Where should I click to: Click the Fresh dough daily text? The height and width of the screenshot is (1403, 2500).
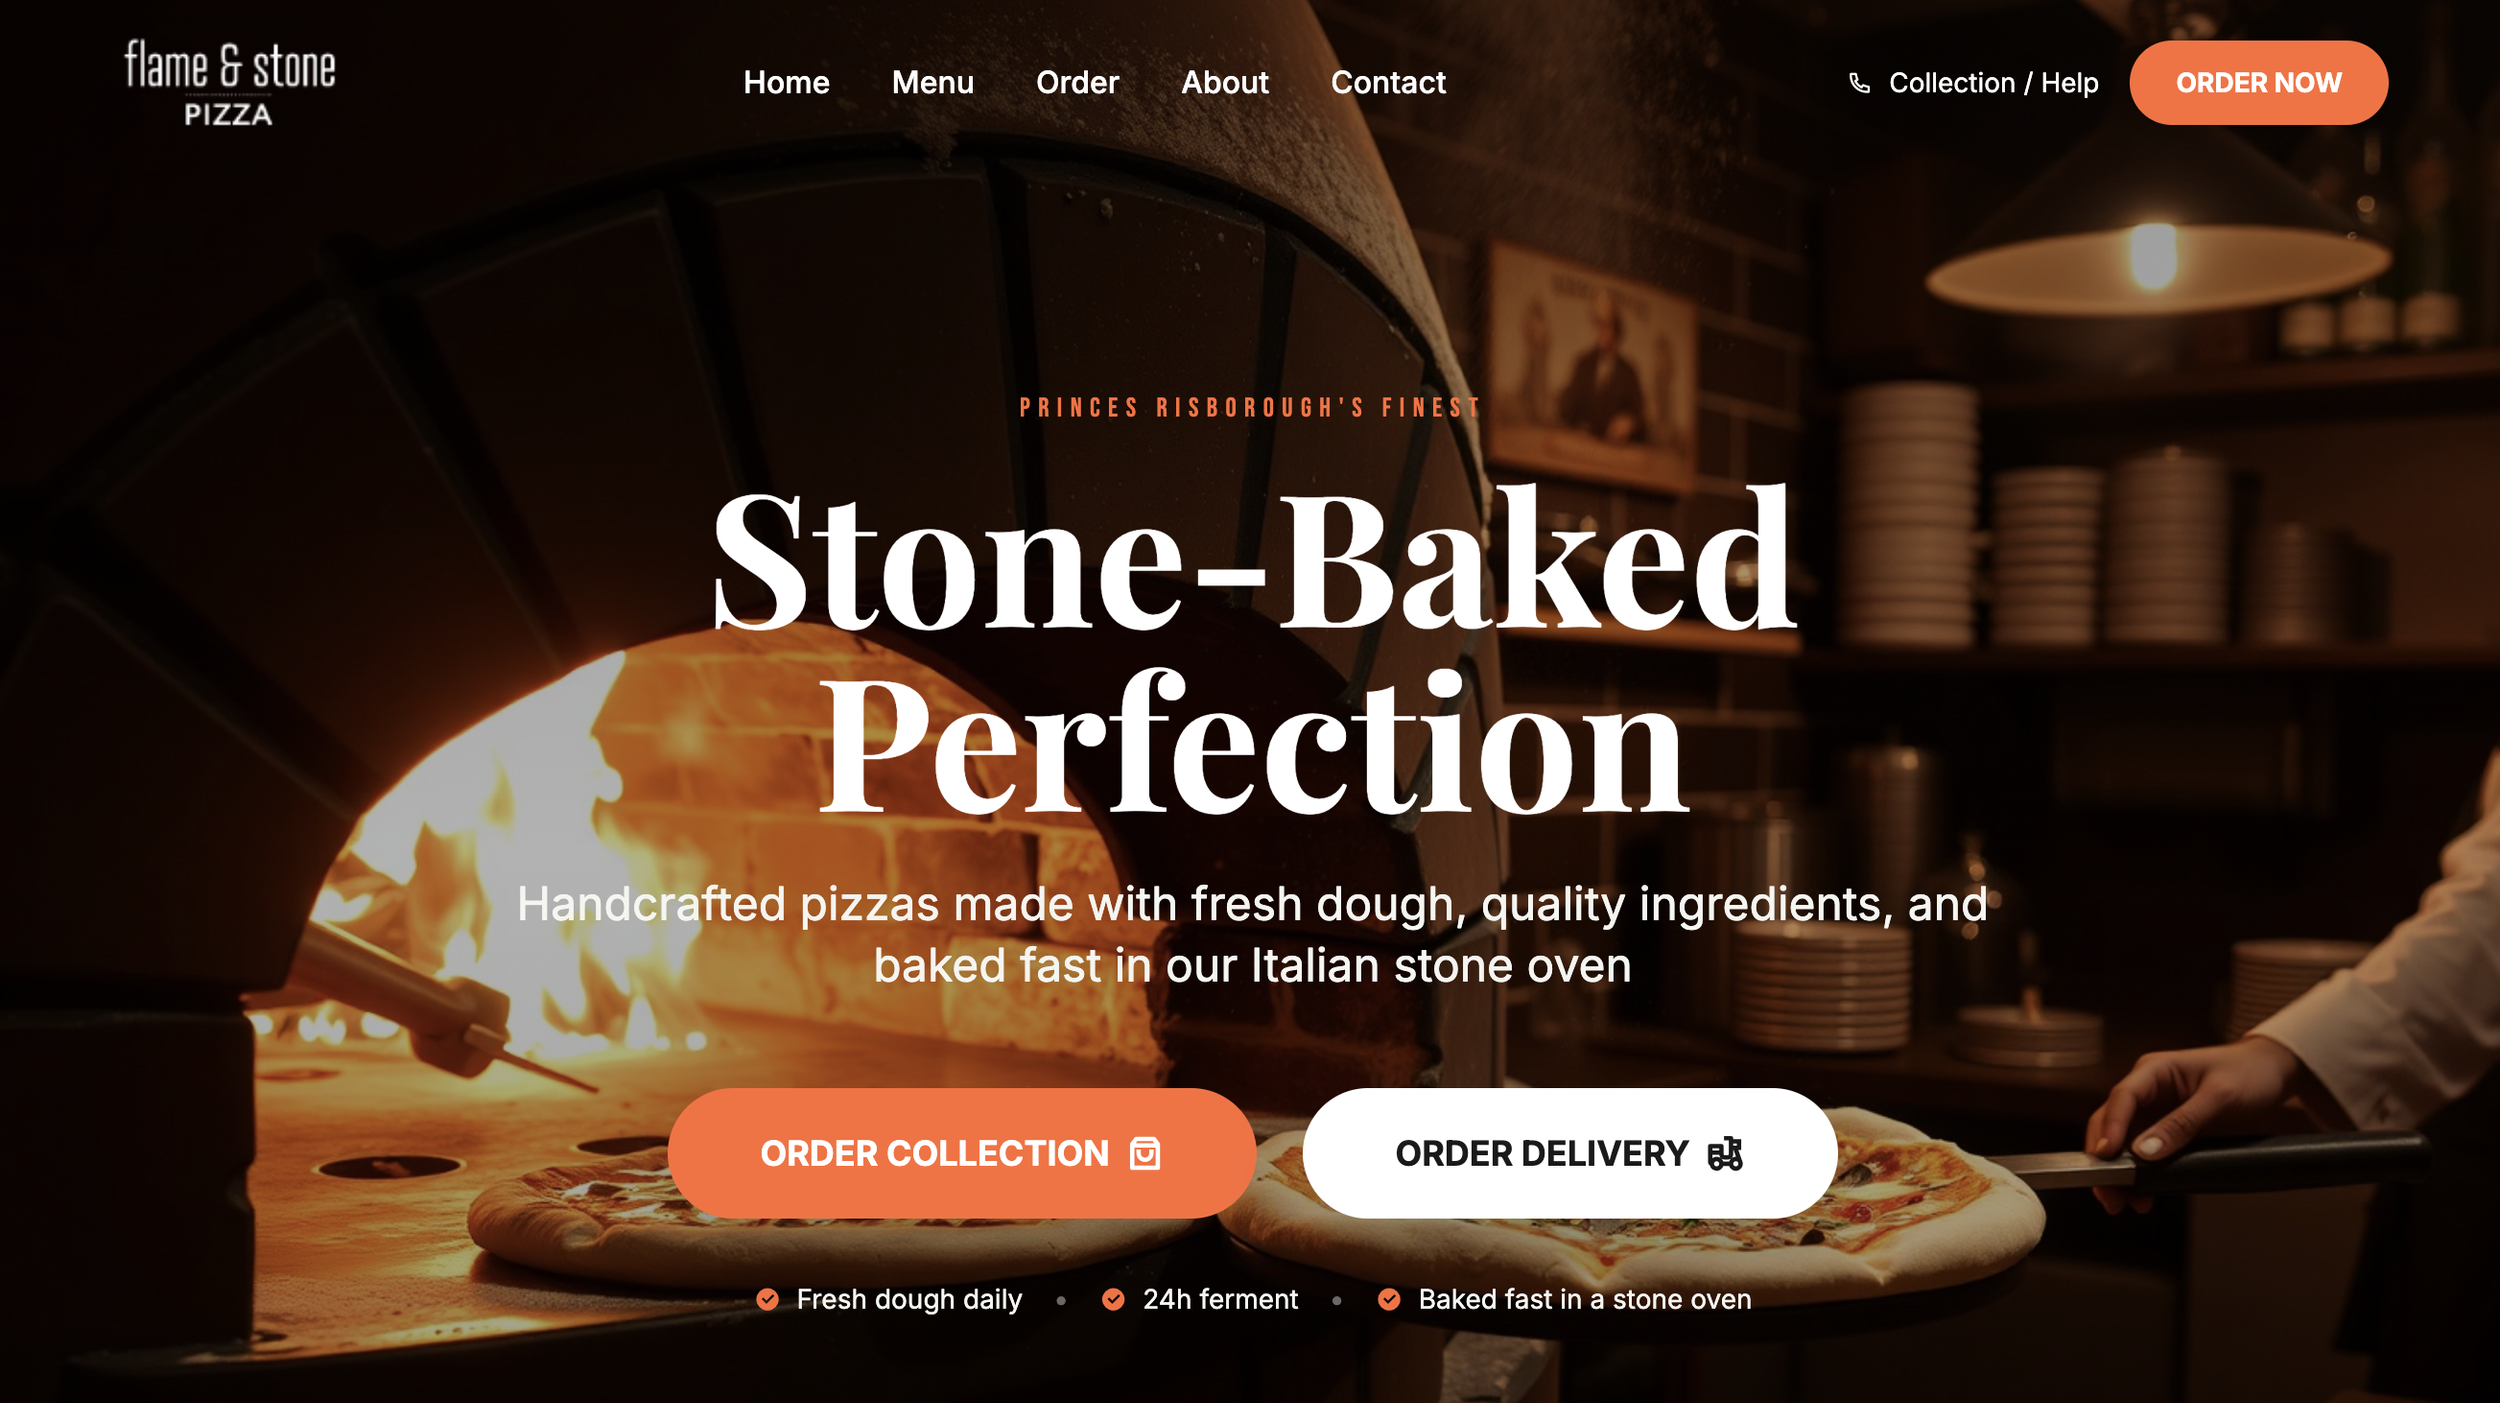tap(909, 1299)
